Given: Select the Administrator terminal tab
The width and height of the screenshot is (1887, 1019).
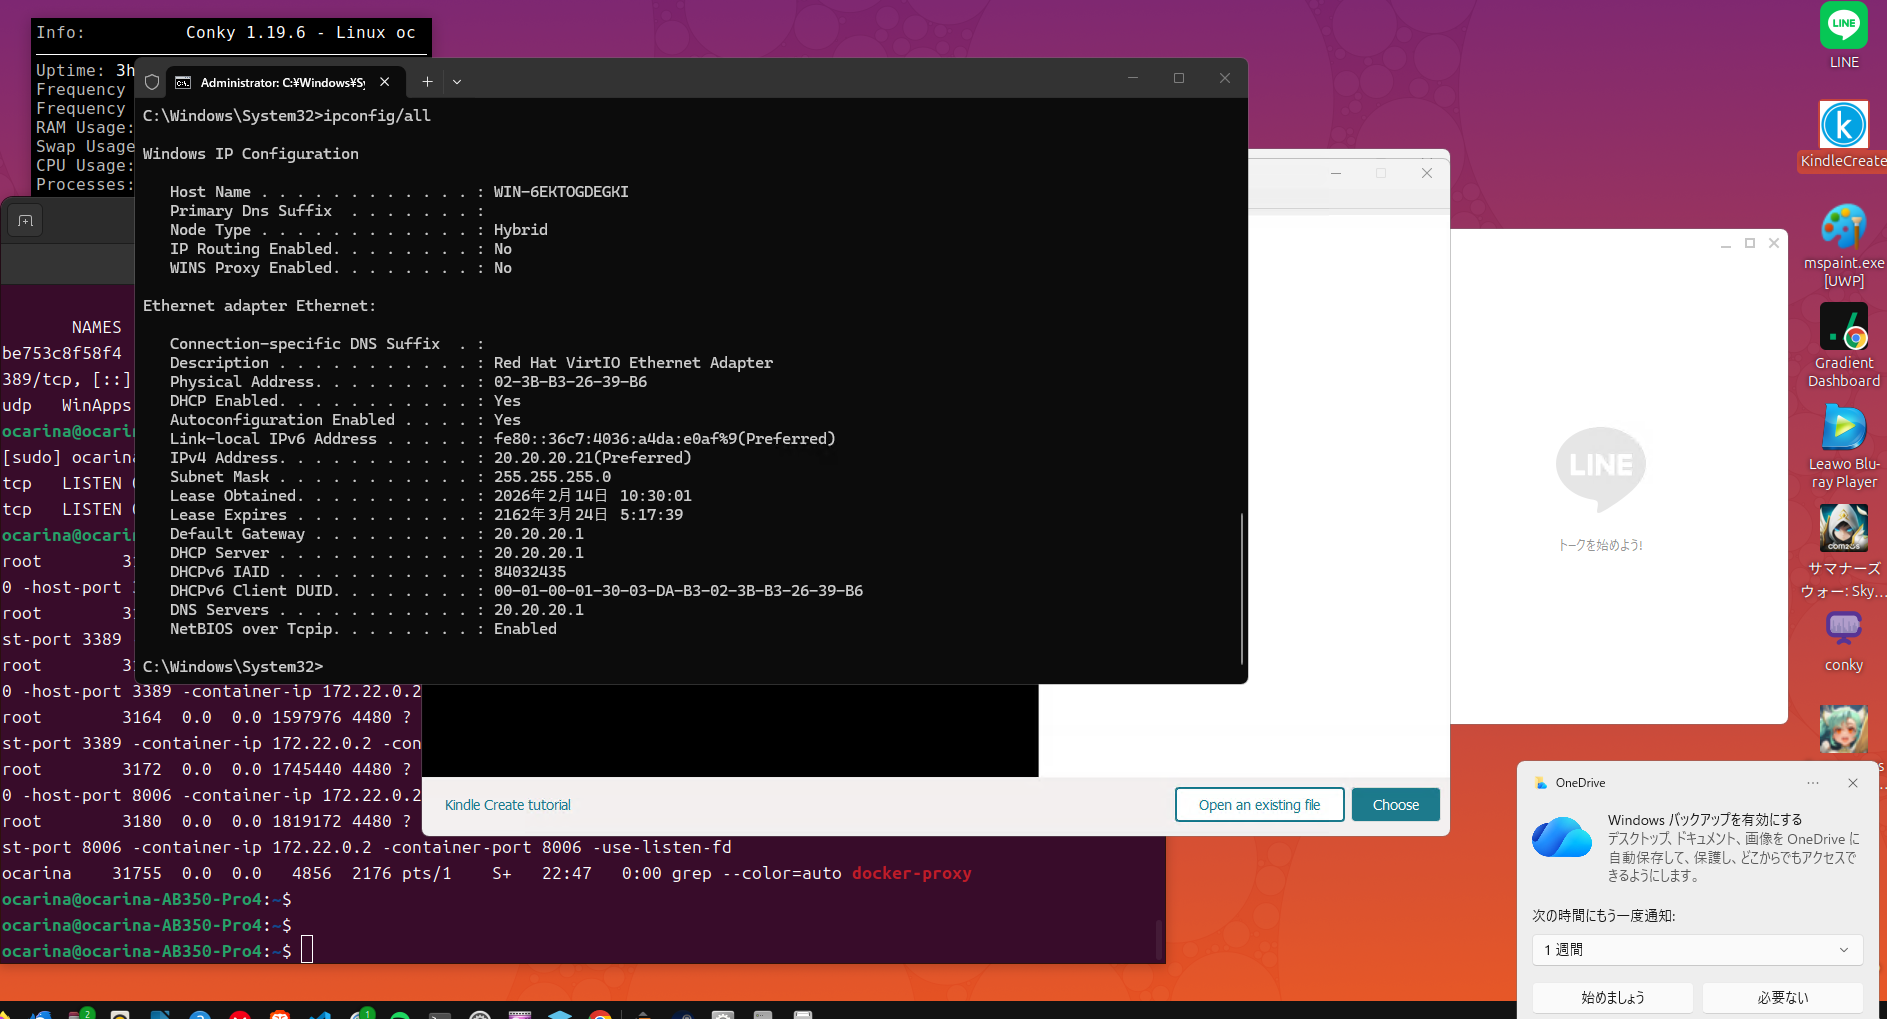Looking at the screenshot, I should (270, 81).
